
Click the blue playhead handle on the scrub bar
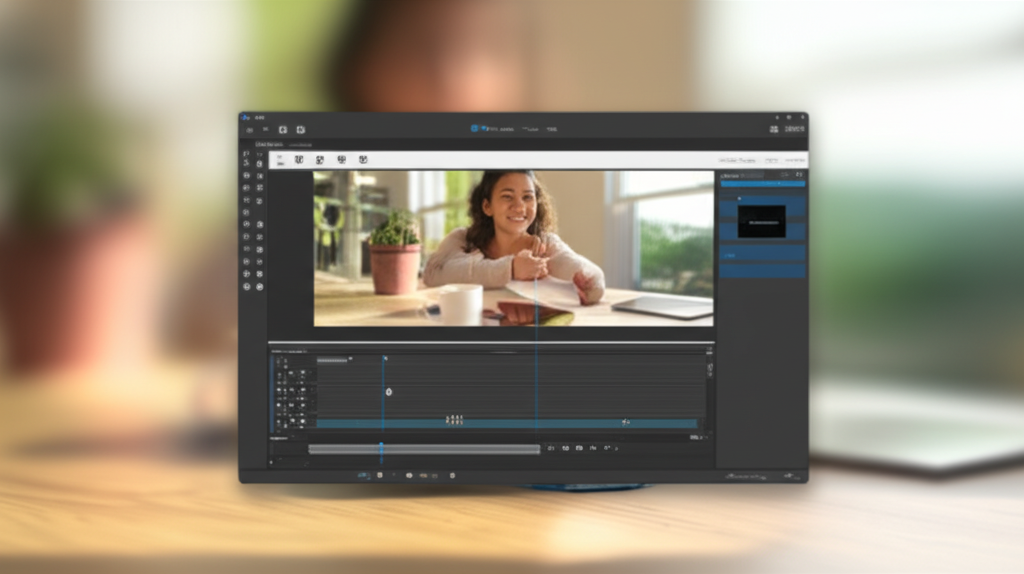[x=381, y=448]
